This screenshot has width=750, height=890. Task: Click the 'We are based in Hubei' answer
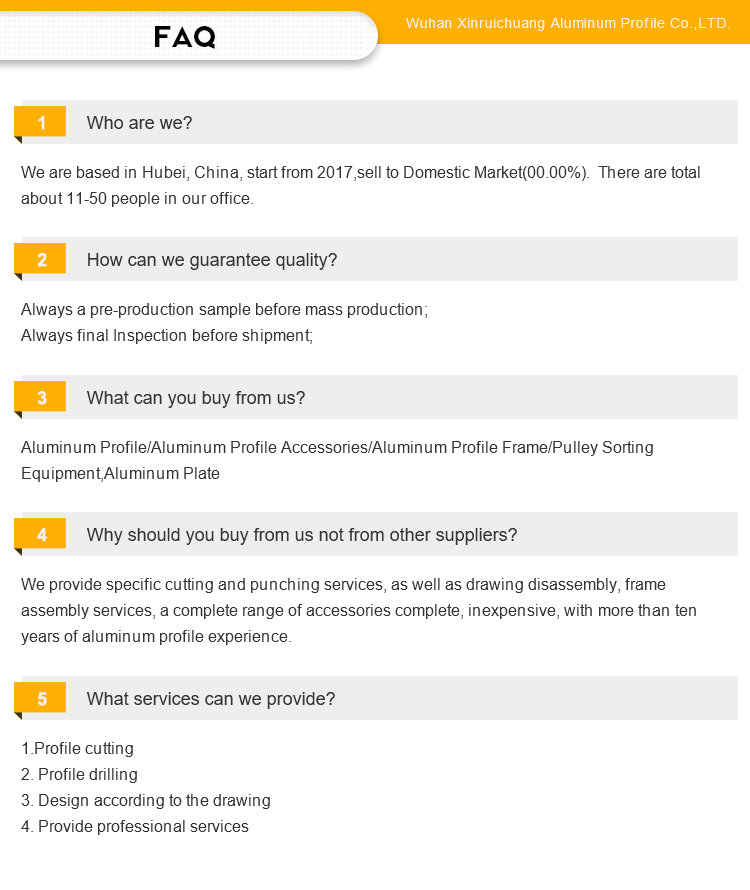(361, 185)
